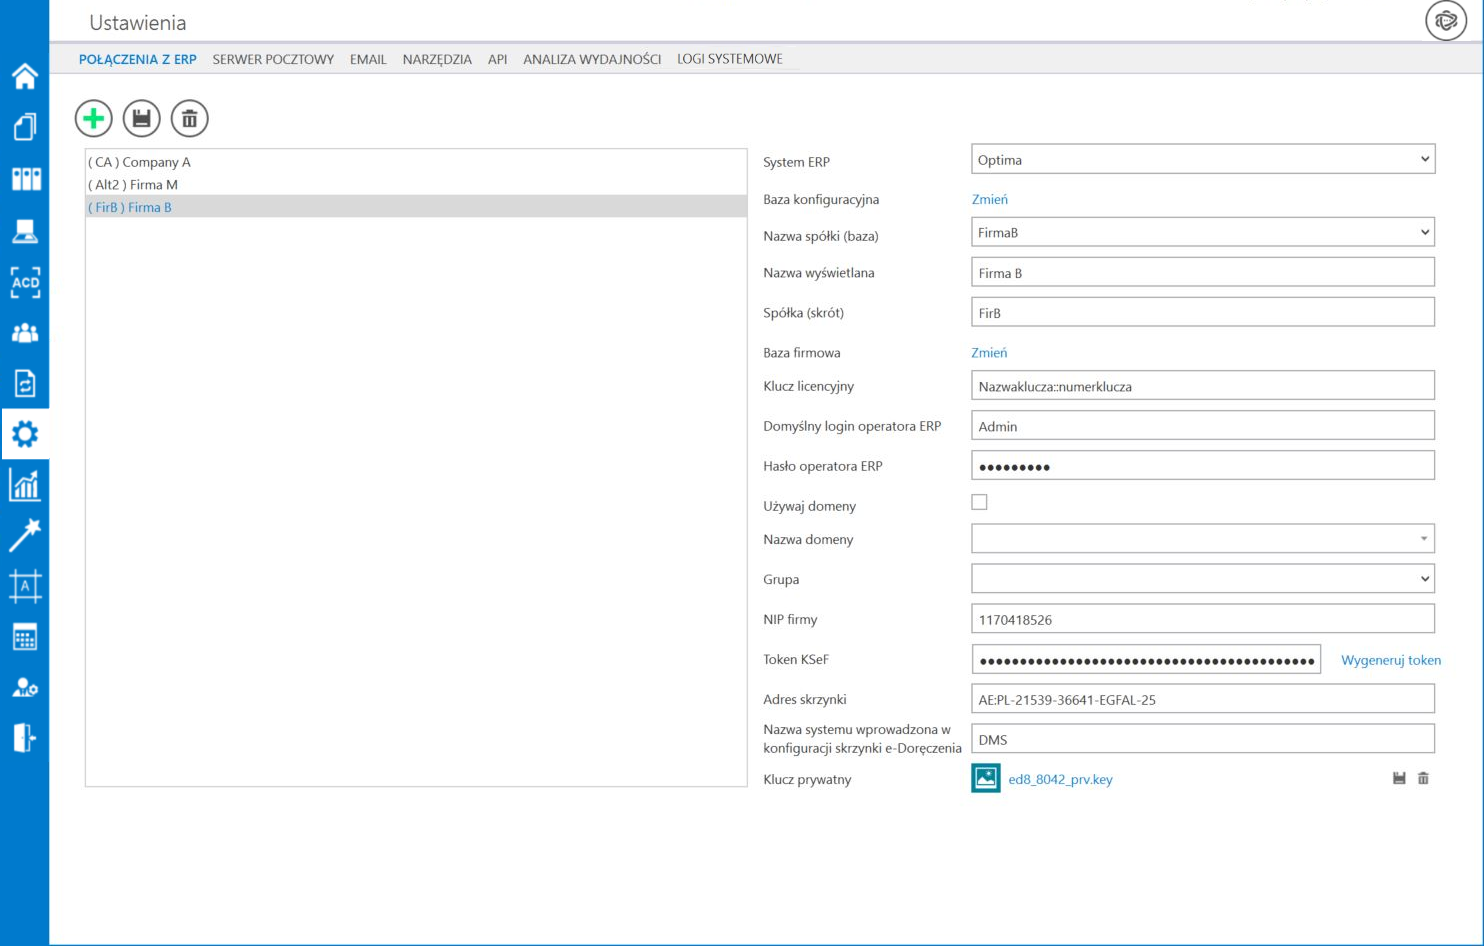1484x946 pixels.
Task: Click Zmień next to Baza konfiguracyjna
Action: [989, 199]
